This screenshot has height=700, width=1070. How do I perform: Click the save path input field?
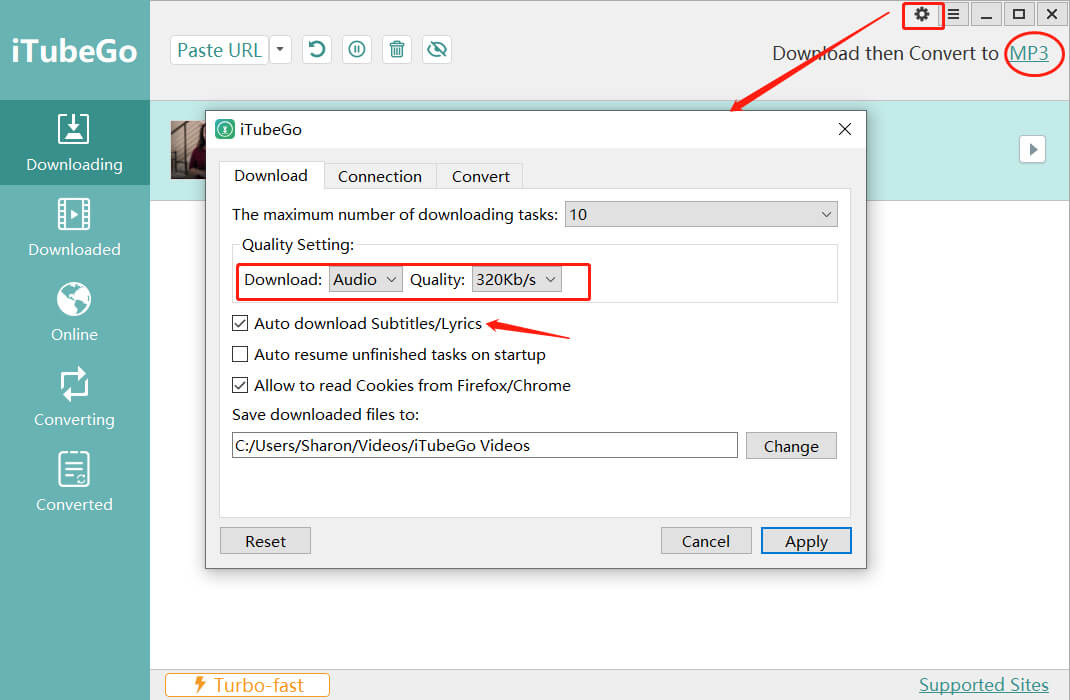pyautogui.click(x=485, y=446)
